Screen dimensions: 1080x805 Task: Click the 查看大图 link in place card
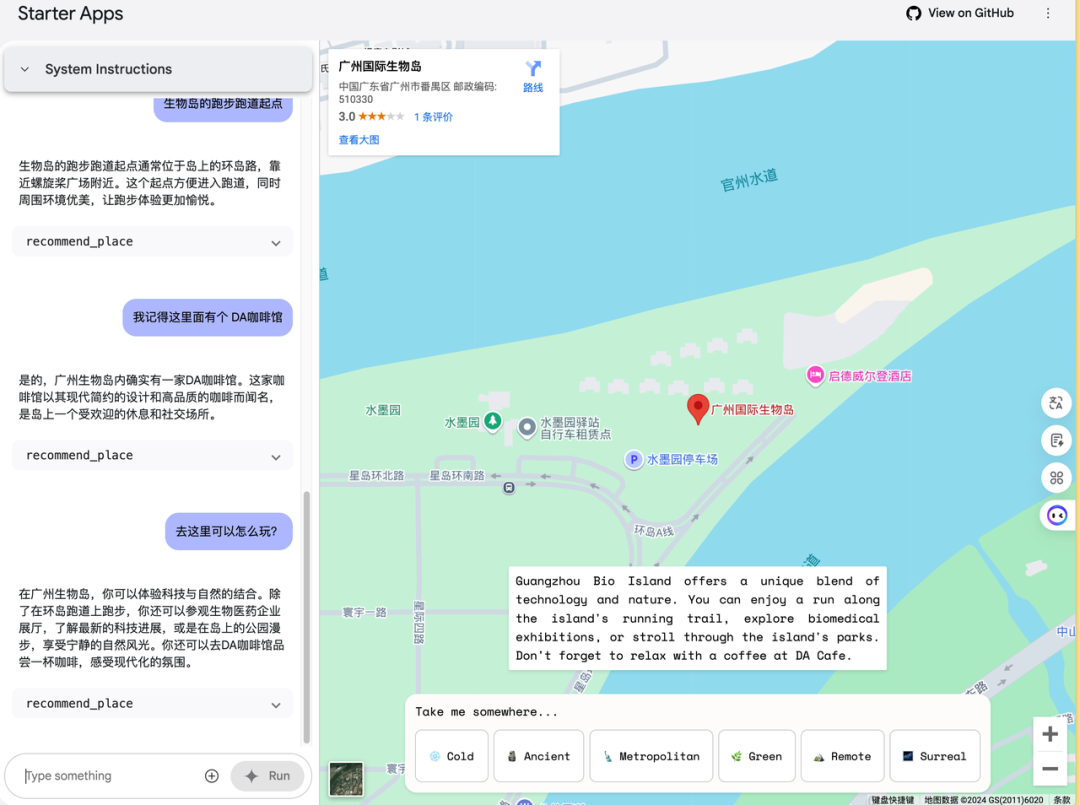pos(358,139)
